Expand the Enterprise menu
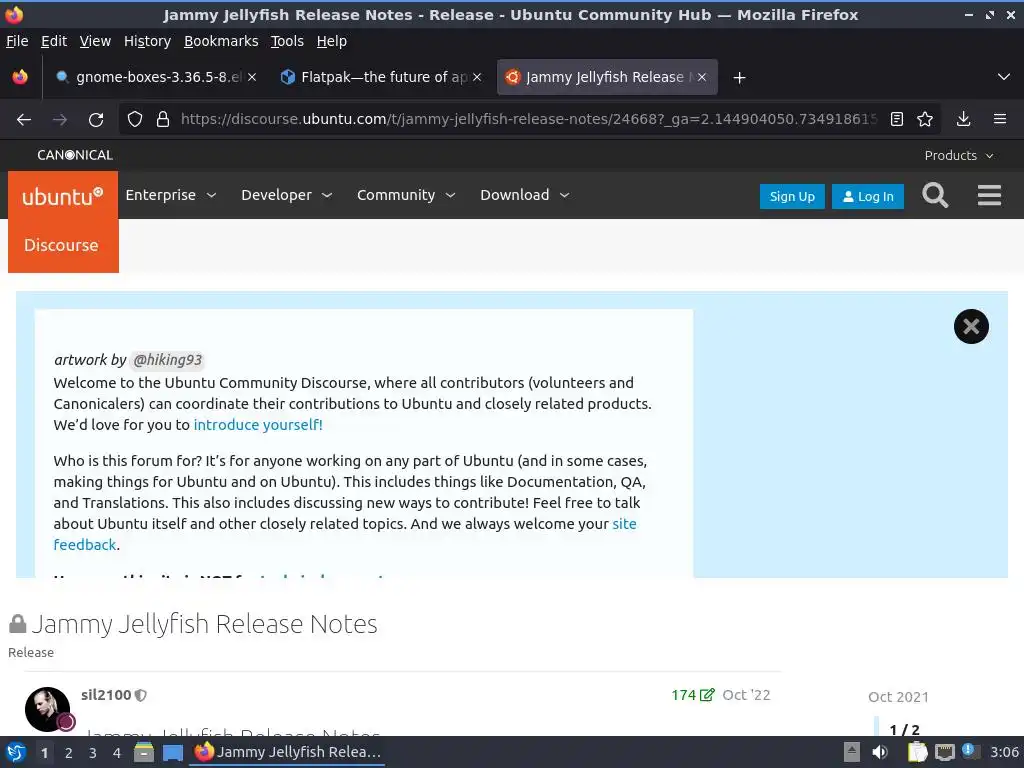Viewport: 1024px width, 768px height. (x=170, y=195)
